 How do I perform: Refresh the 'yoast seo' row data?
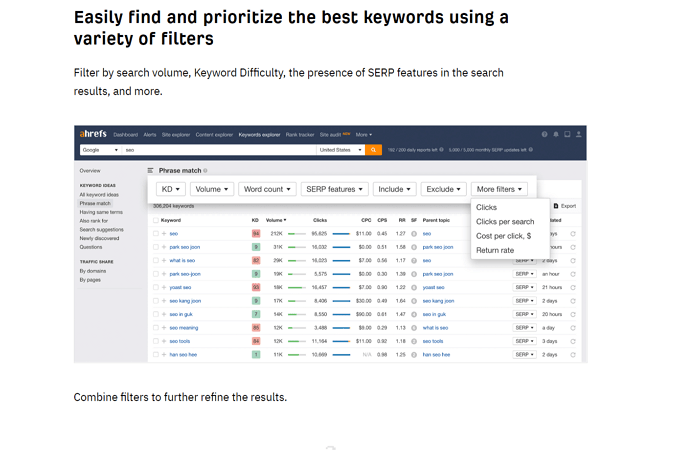[x=573, y=287]
